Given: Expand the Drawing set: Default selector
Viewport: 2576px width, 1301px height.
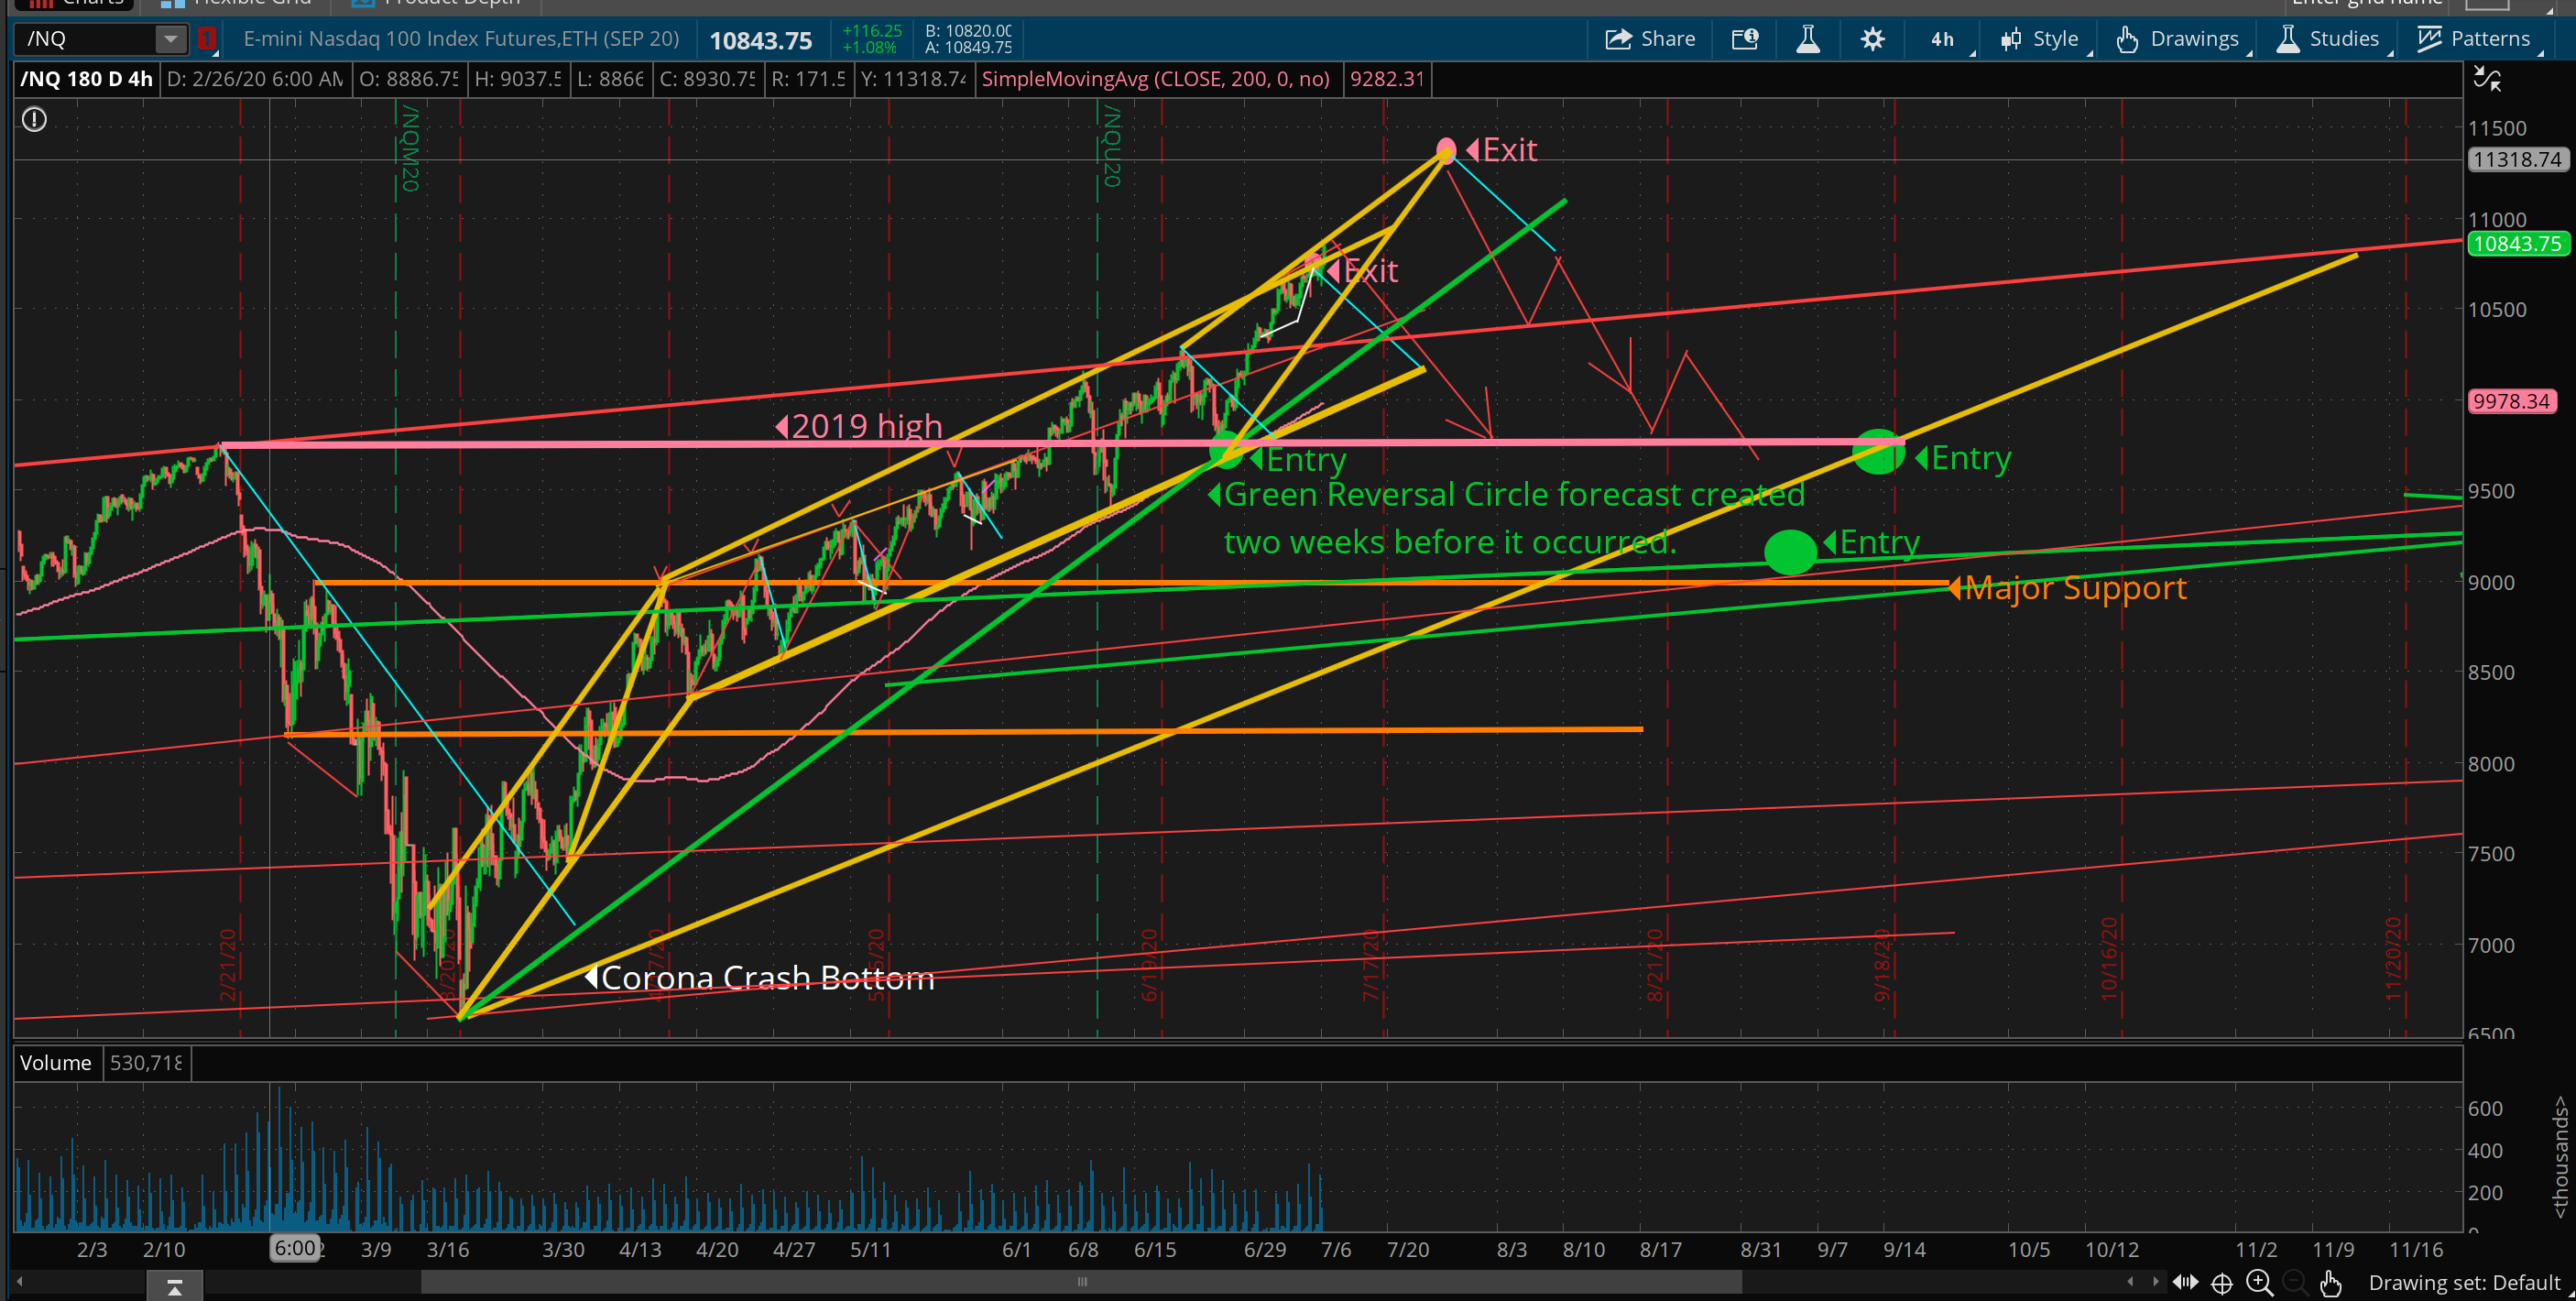Looking at the screenshot, I should click(2464, 1283).
